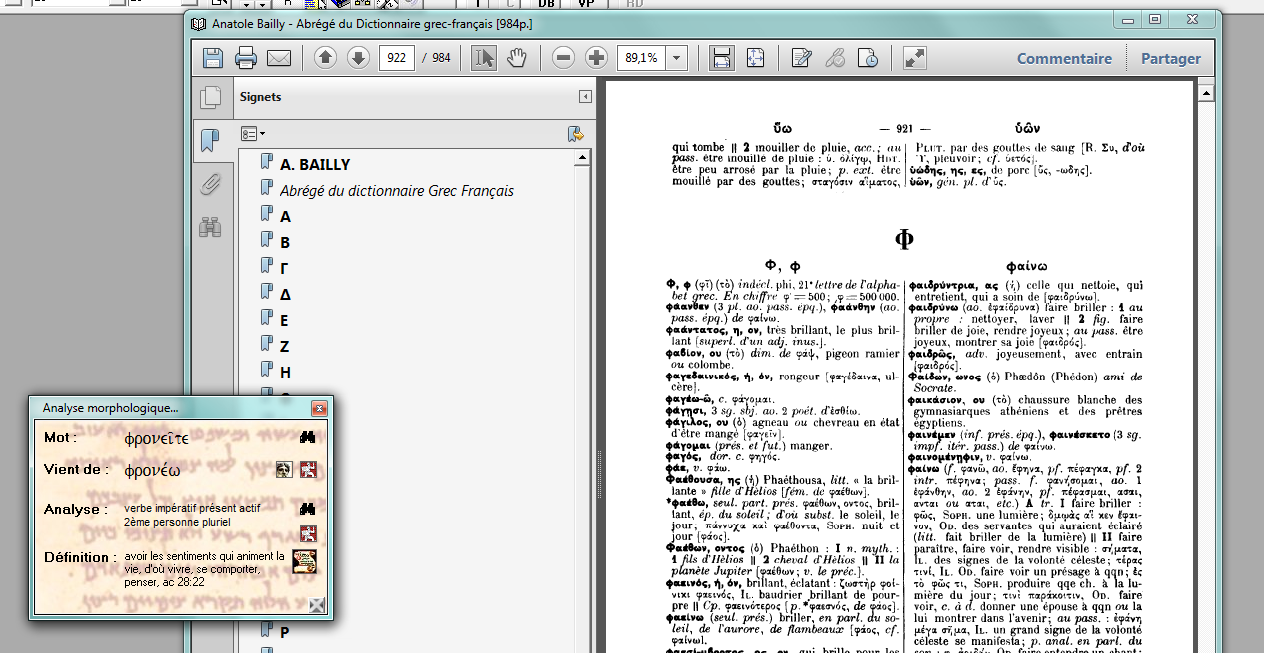
Task: Go to the previous page with up arrow
Action: (x=325, y=58)
